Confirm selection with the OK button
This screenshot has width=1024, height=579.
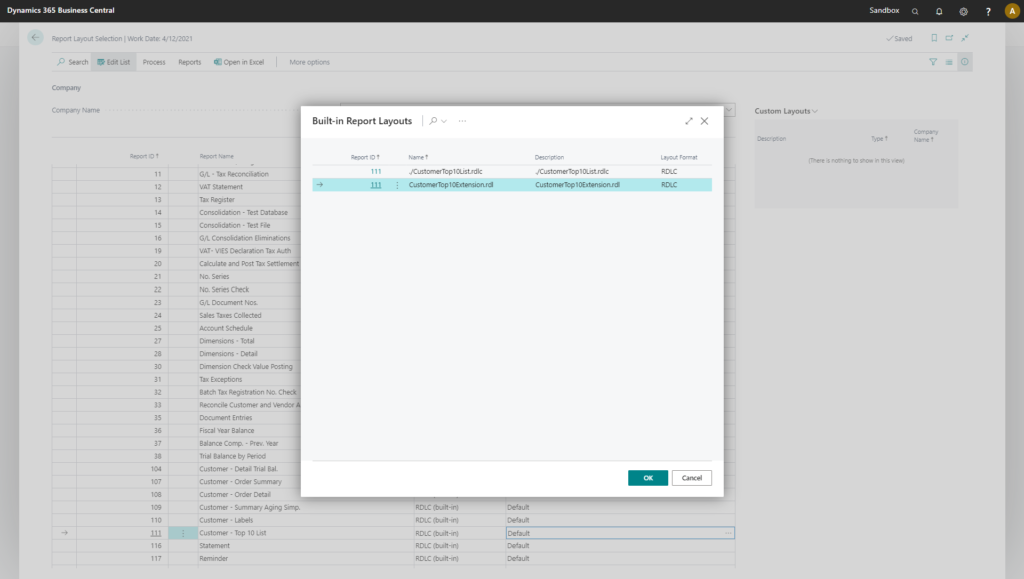[647, 478]
